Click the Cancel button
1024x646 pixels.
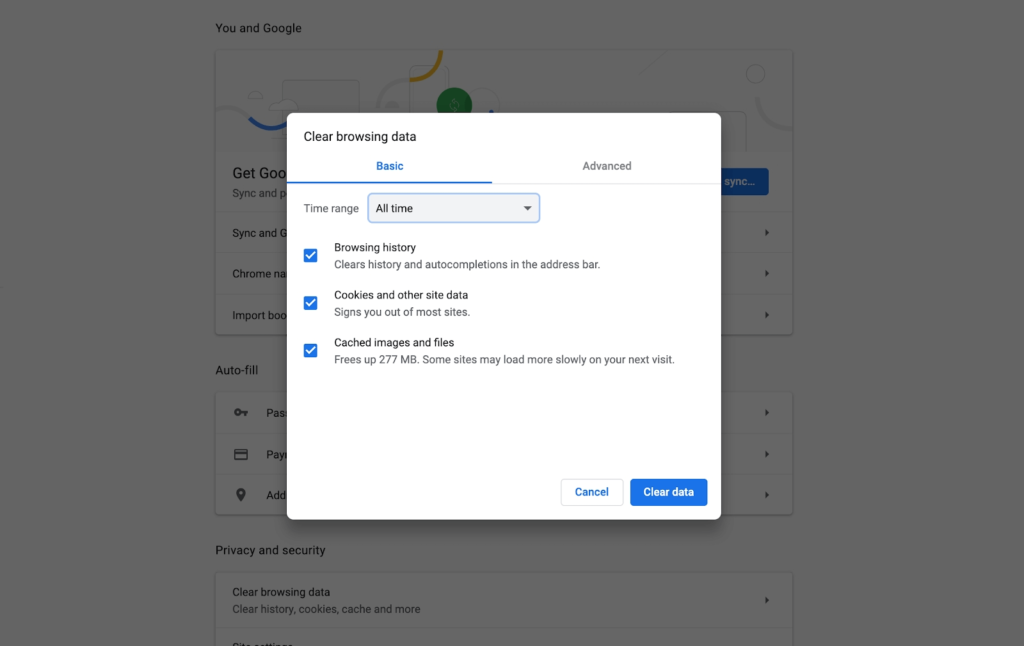point(592,492)
